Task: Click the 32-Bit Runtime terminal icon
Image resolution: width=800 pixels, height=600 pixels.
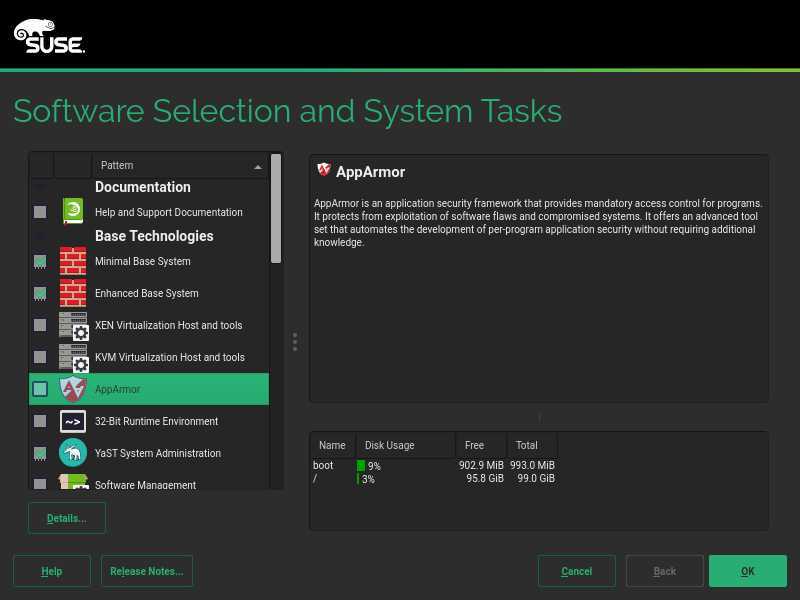Action: tap(73, 421)
